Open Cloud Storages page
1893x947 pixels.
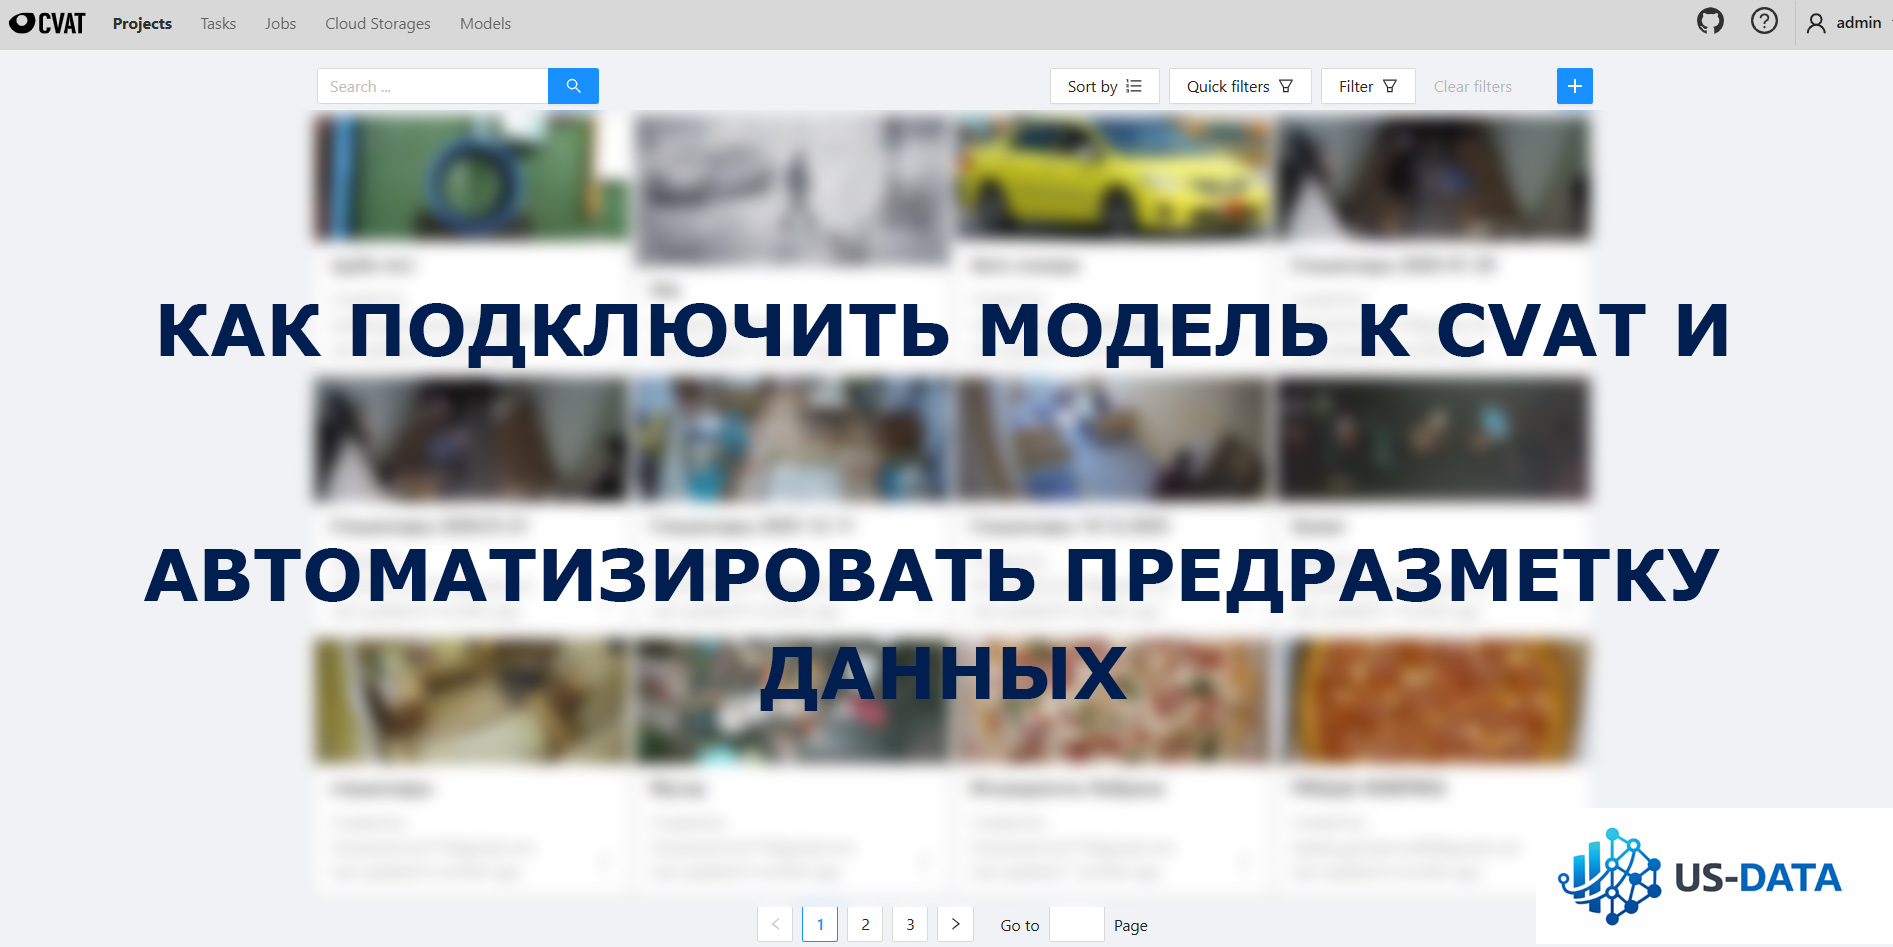click(378, 23)
